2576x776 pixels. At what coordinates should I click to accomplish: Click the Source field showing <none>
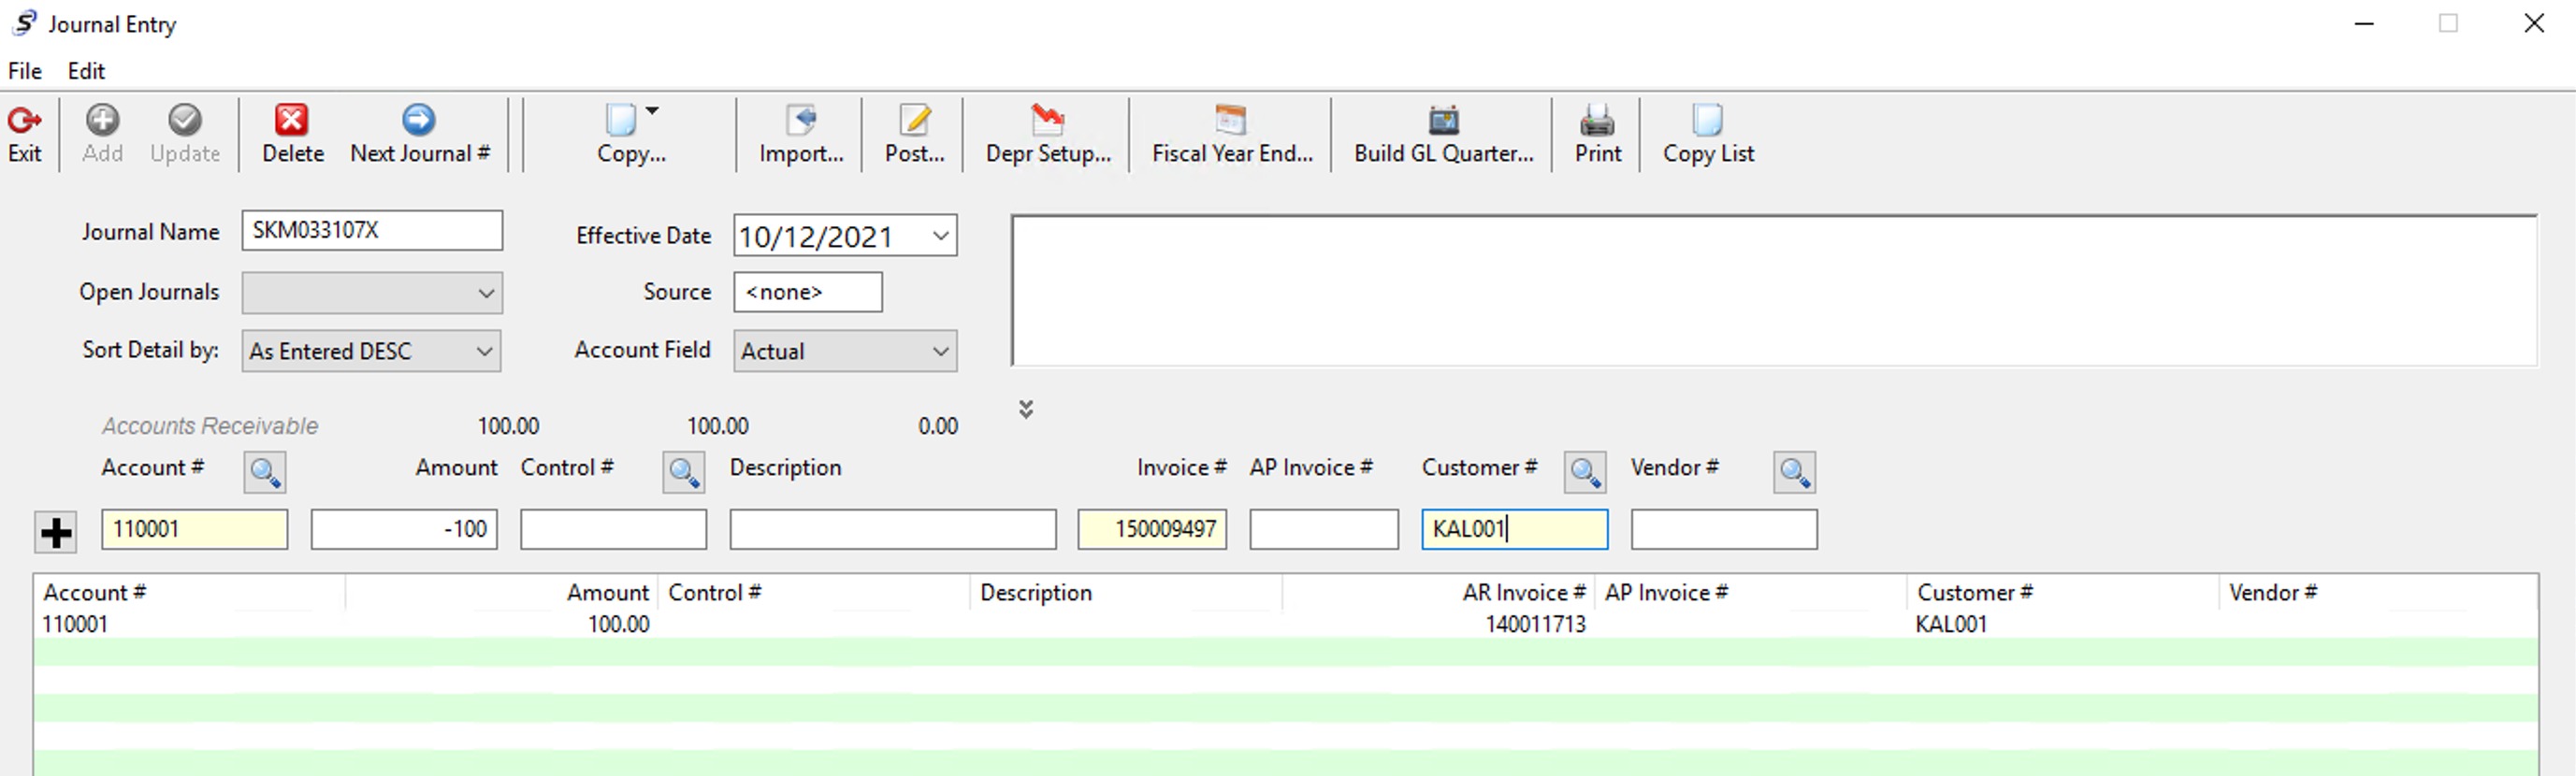pyautogui.click(x=808, y=292)
